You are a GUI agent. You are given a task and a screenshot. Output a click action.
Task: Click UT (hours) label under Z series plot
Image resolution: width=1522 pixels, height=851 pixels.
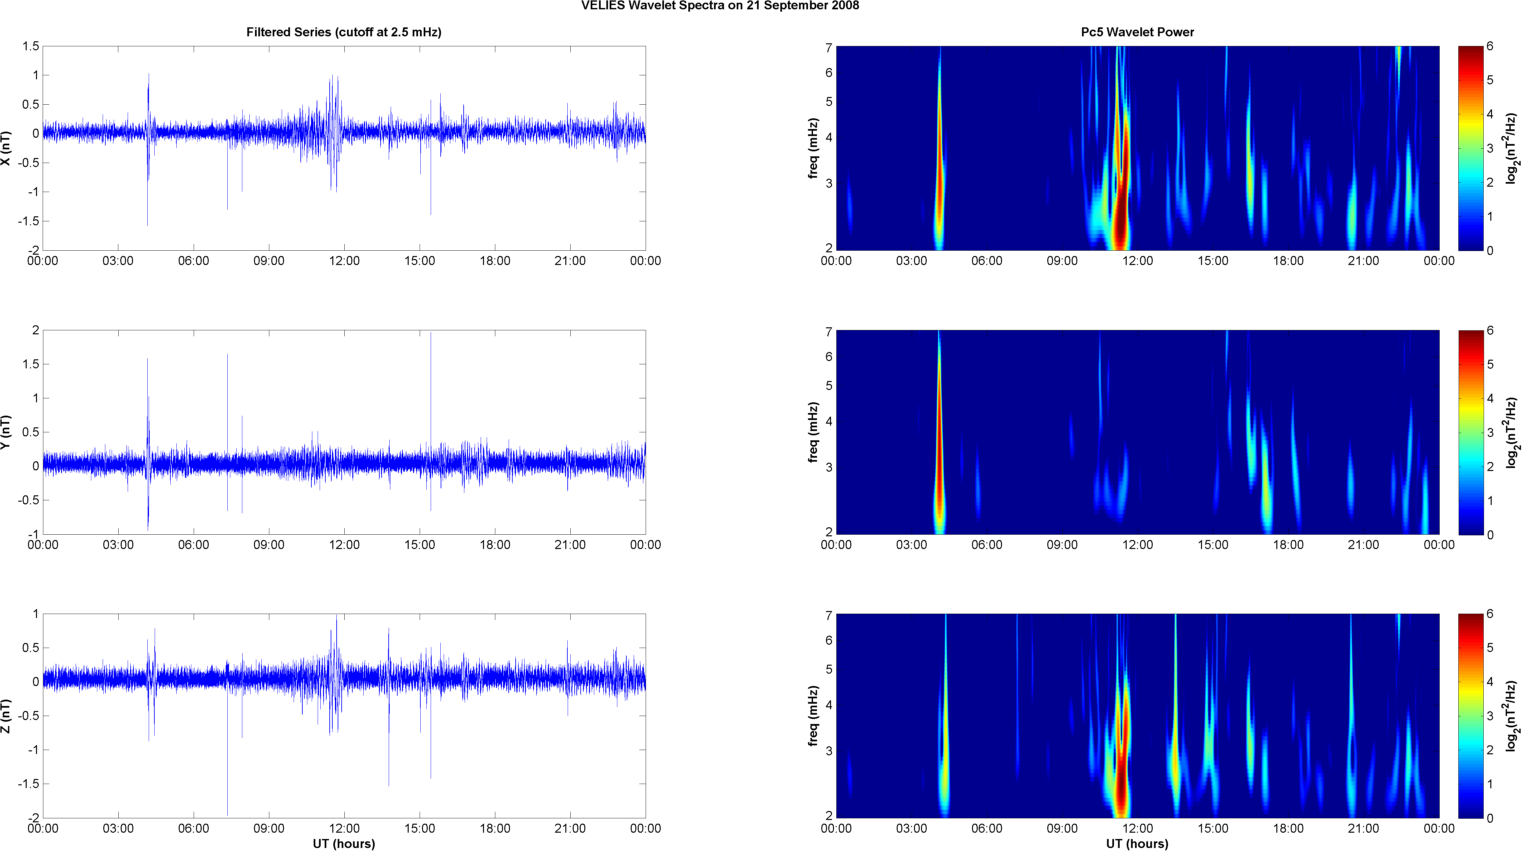pyautogui.click(x=344, y=844)
